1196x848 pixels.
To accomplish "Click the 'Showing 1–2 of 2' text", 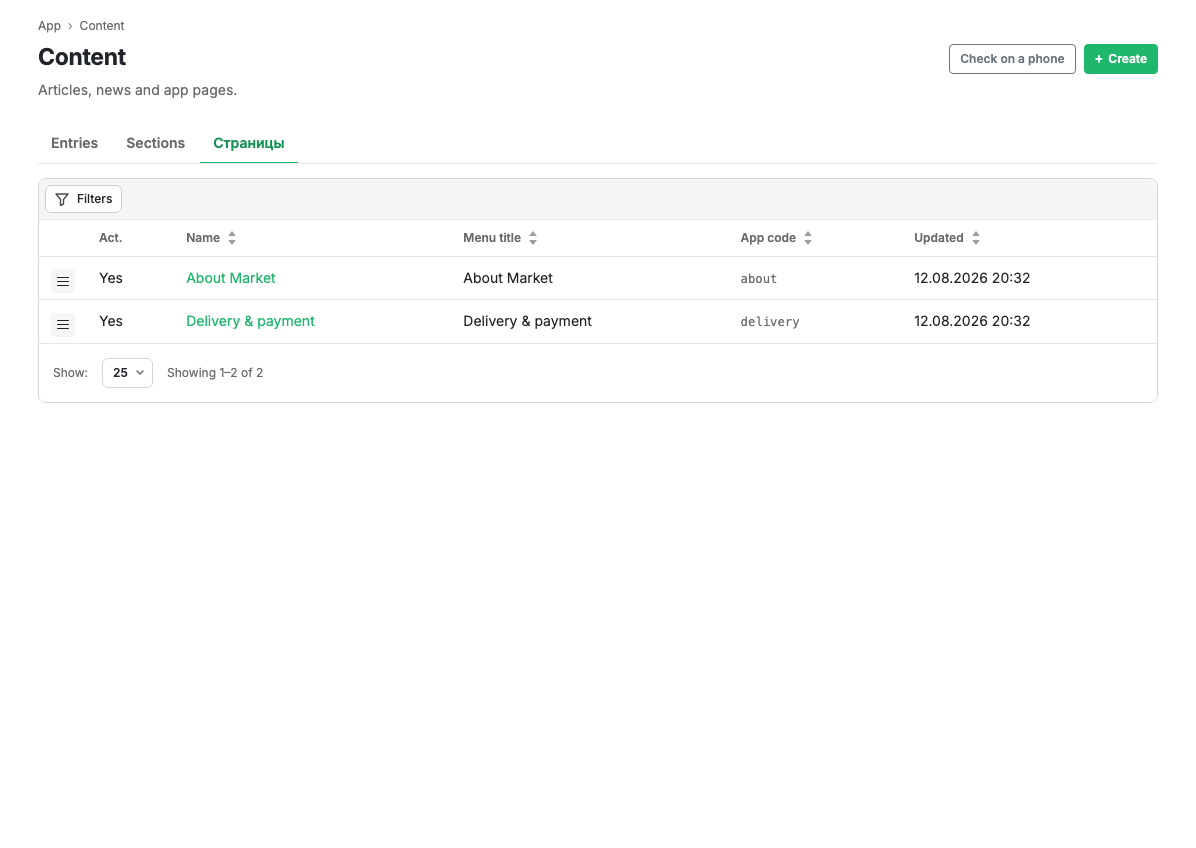I will [x=215, y=373].
